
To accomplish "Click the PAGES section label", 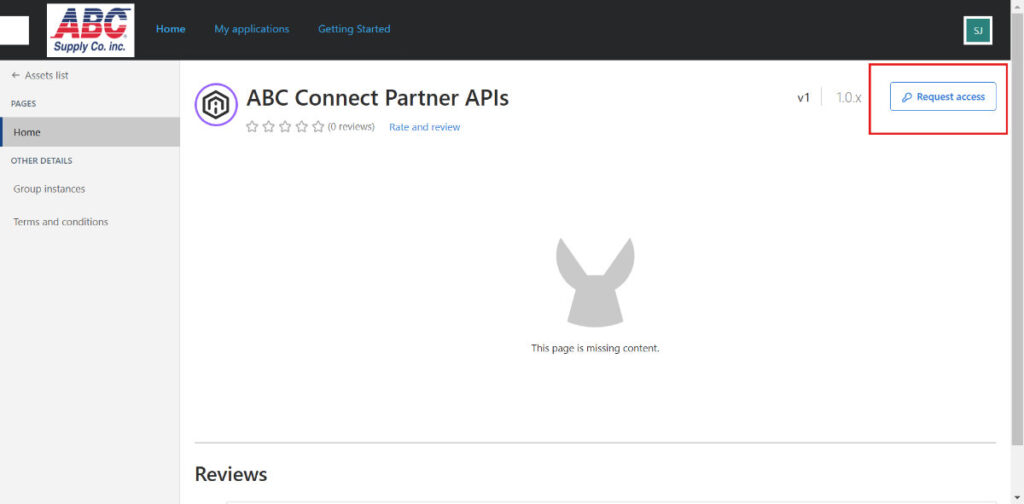I will pyautogui.click(x=24, y=104).
